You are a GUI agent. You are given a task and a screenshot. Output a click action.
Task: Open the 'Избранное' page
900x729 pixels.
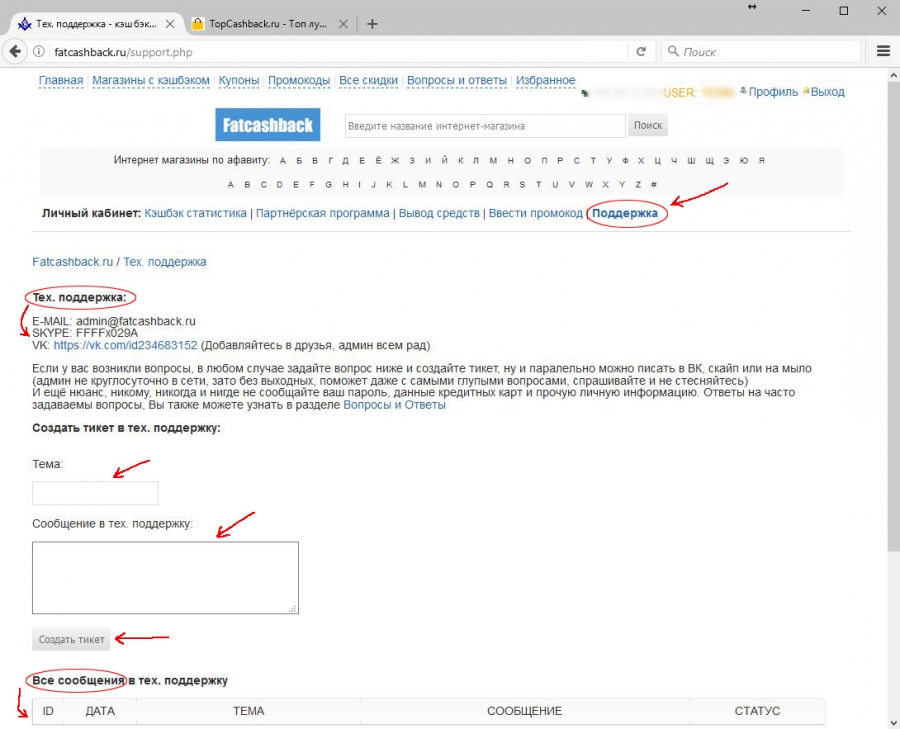[545, 80]
